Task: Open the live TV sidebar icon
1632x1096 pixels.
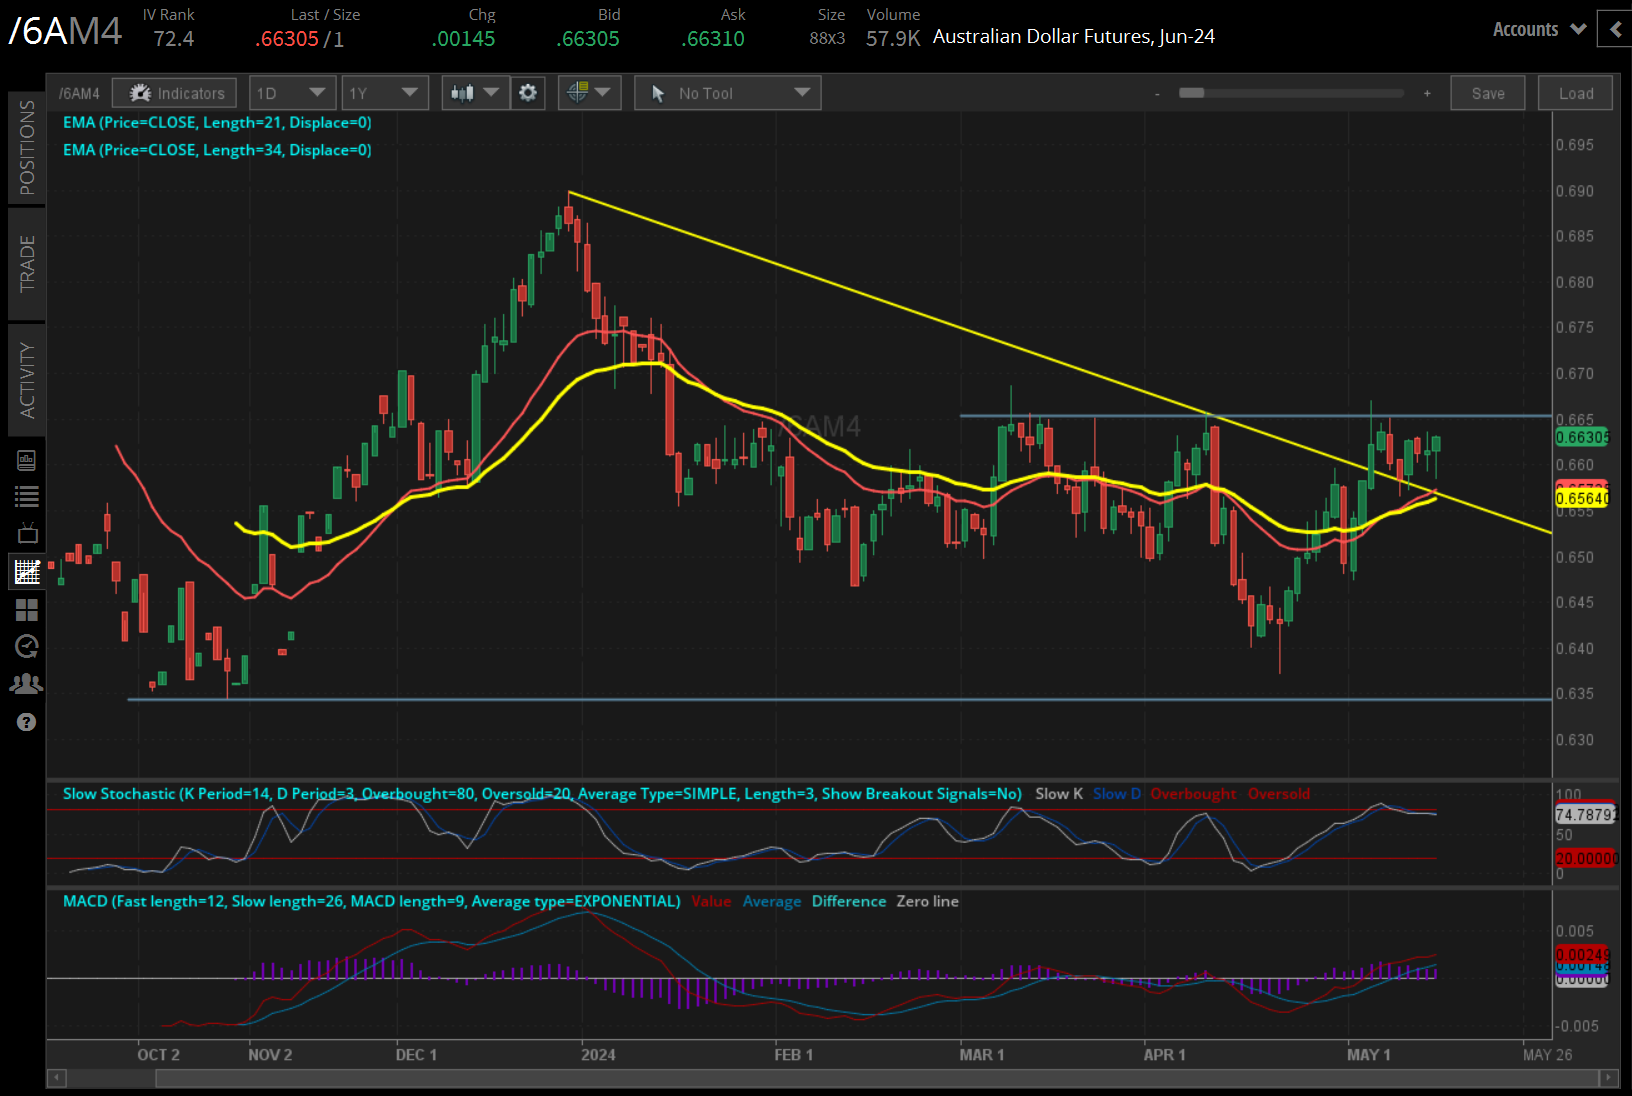Action: pos(27,533)
